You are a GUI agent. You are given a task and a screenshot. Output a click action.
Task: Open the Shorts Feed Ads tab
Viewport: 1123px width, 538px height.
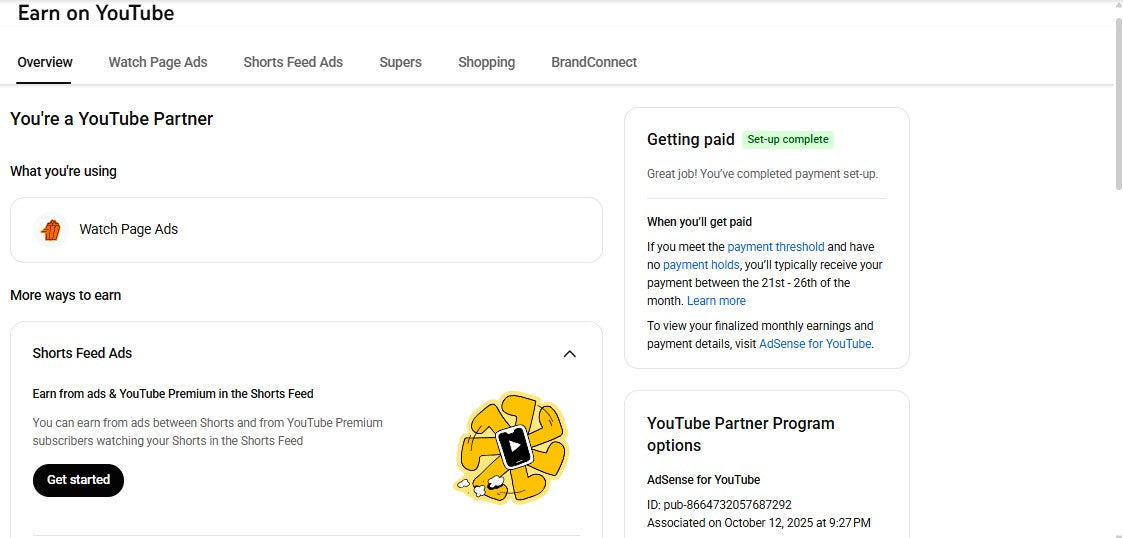293,62
